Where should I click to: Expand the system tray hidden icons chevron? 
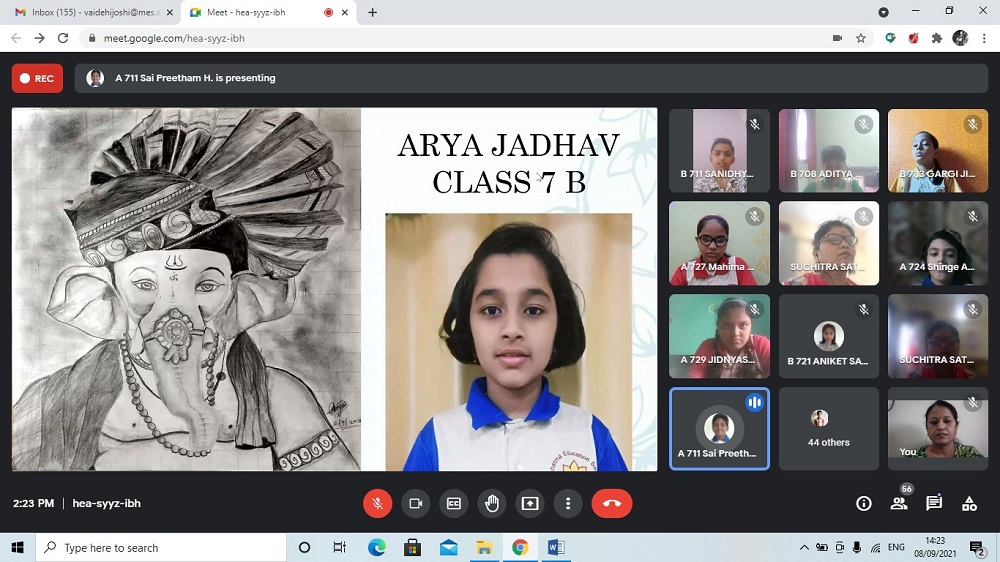804,548
